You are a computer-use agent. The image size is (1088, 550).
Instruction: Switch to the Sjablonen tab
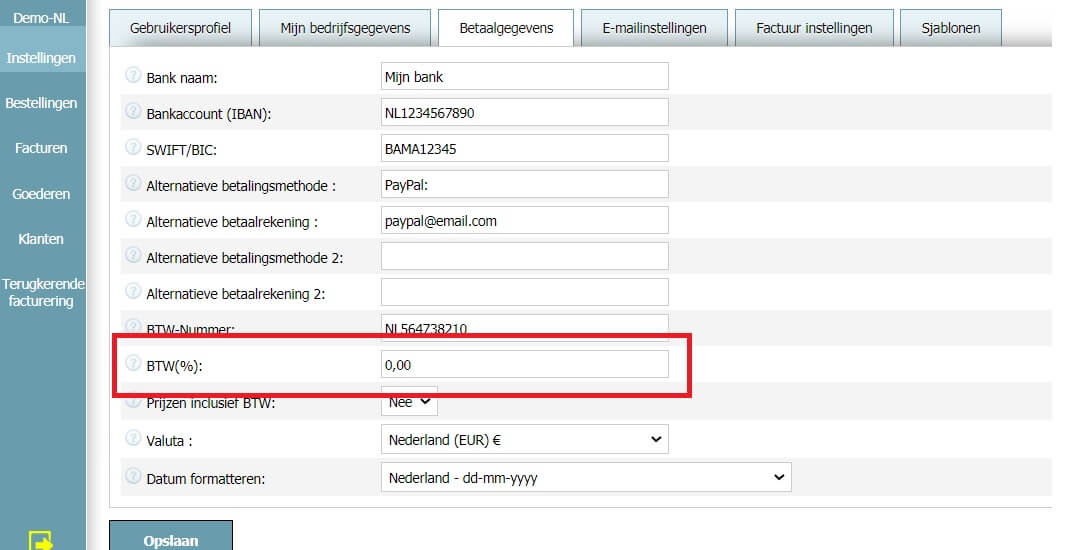point(951,28)
